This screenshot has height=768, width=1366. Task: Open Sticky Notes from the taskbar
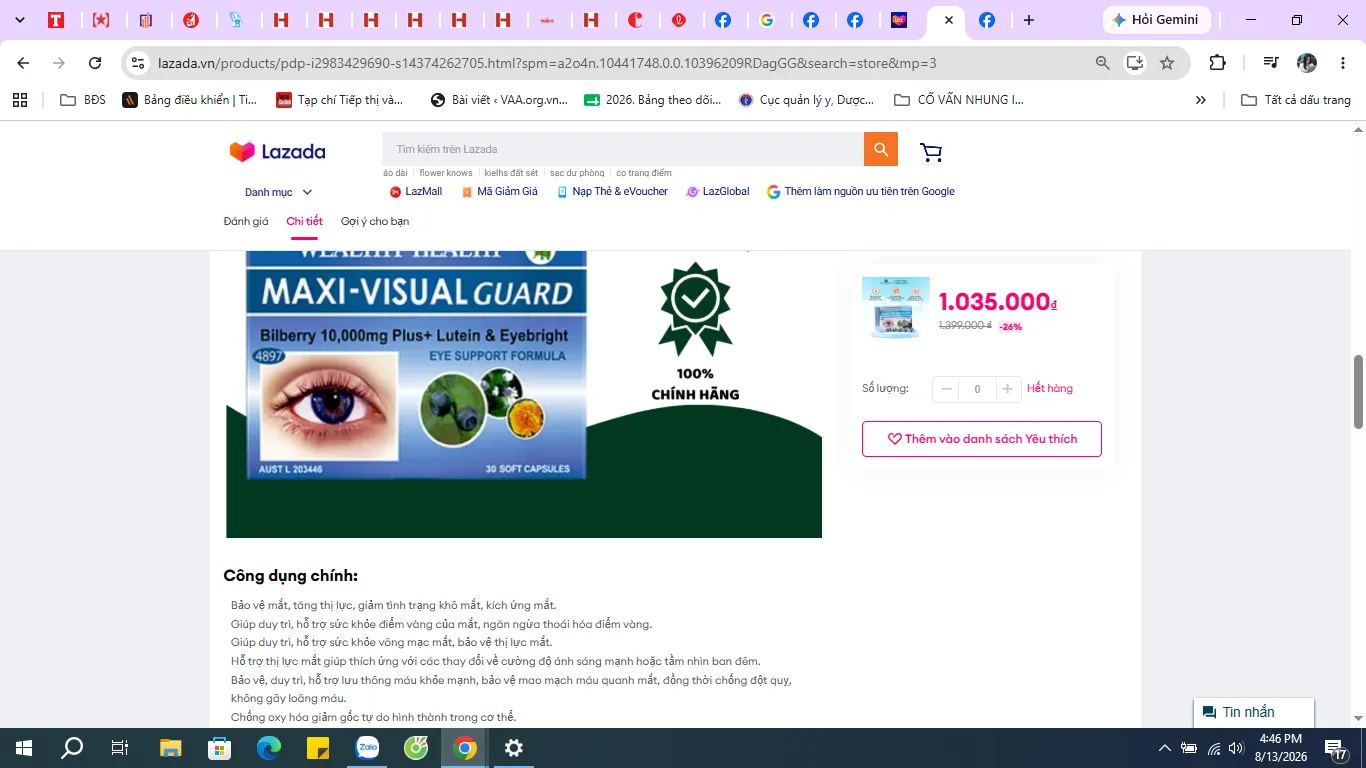click(318, 748)
